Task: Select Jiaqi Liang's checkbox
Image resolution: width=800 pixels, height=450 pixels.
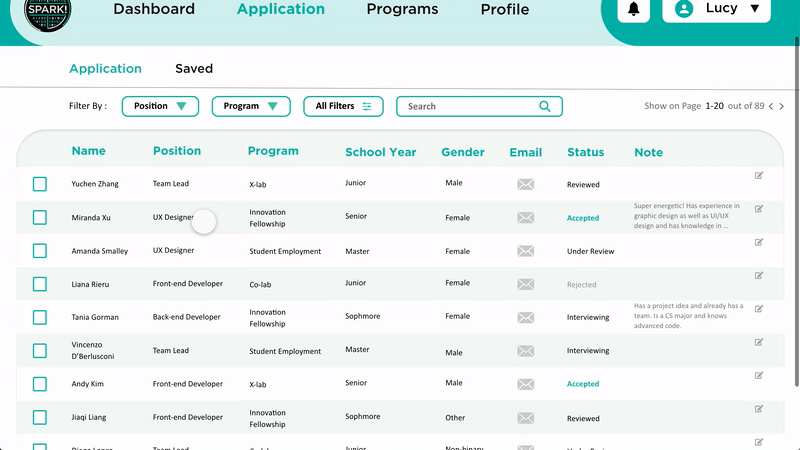Action: (x=40, y=418)
